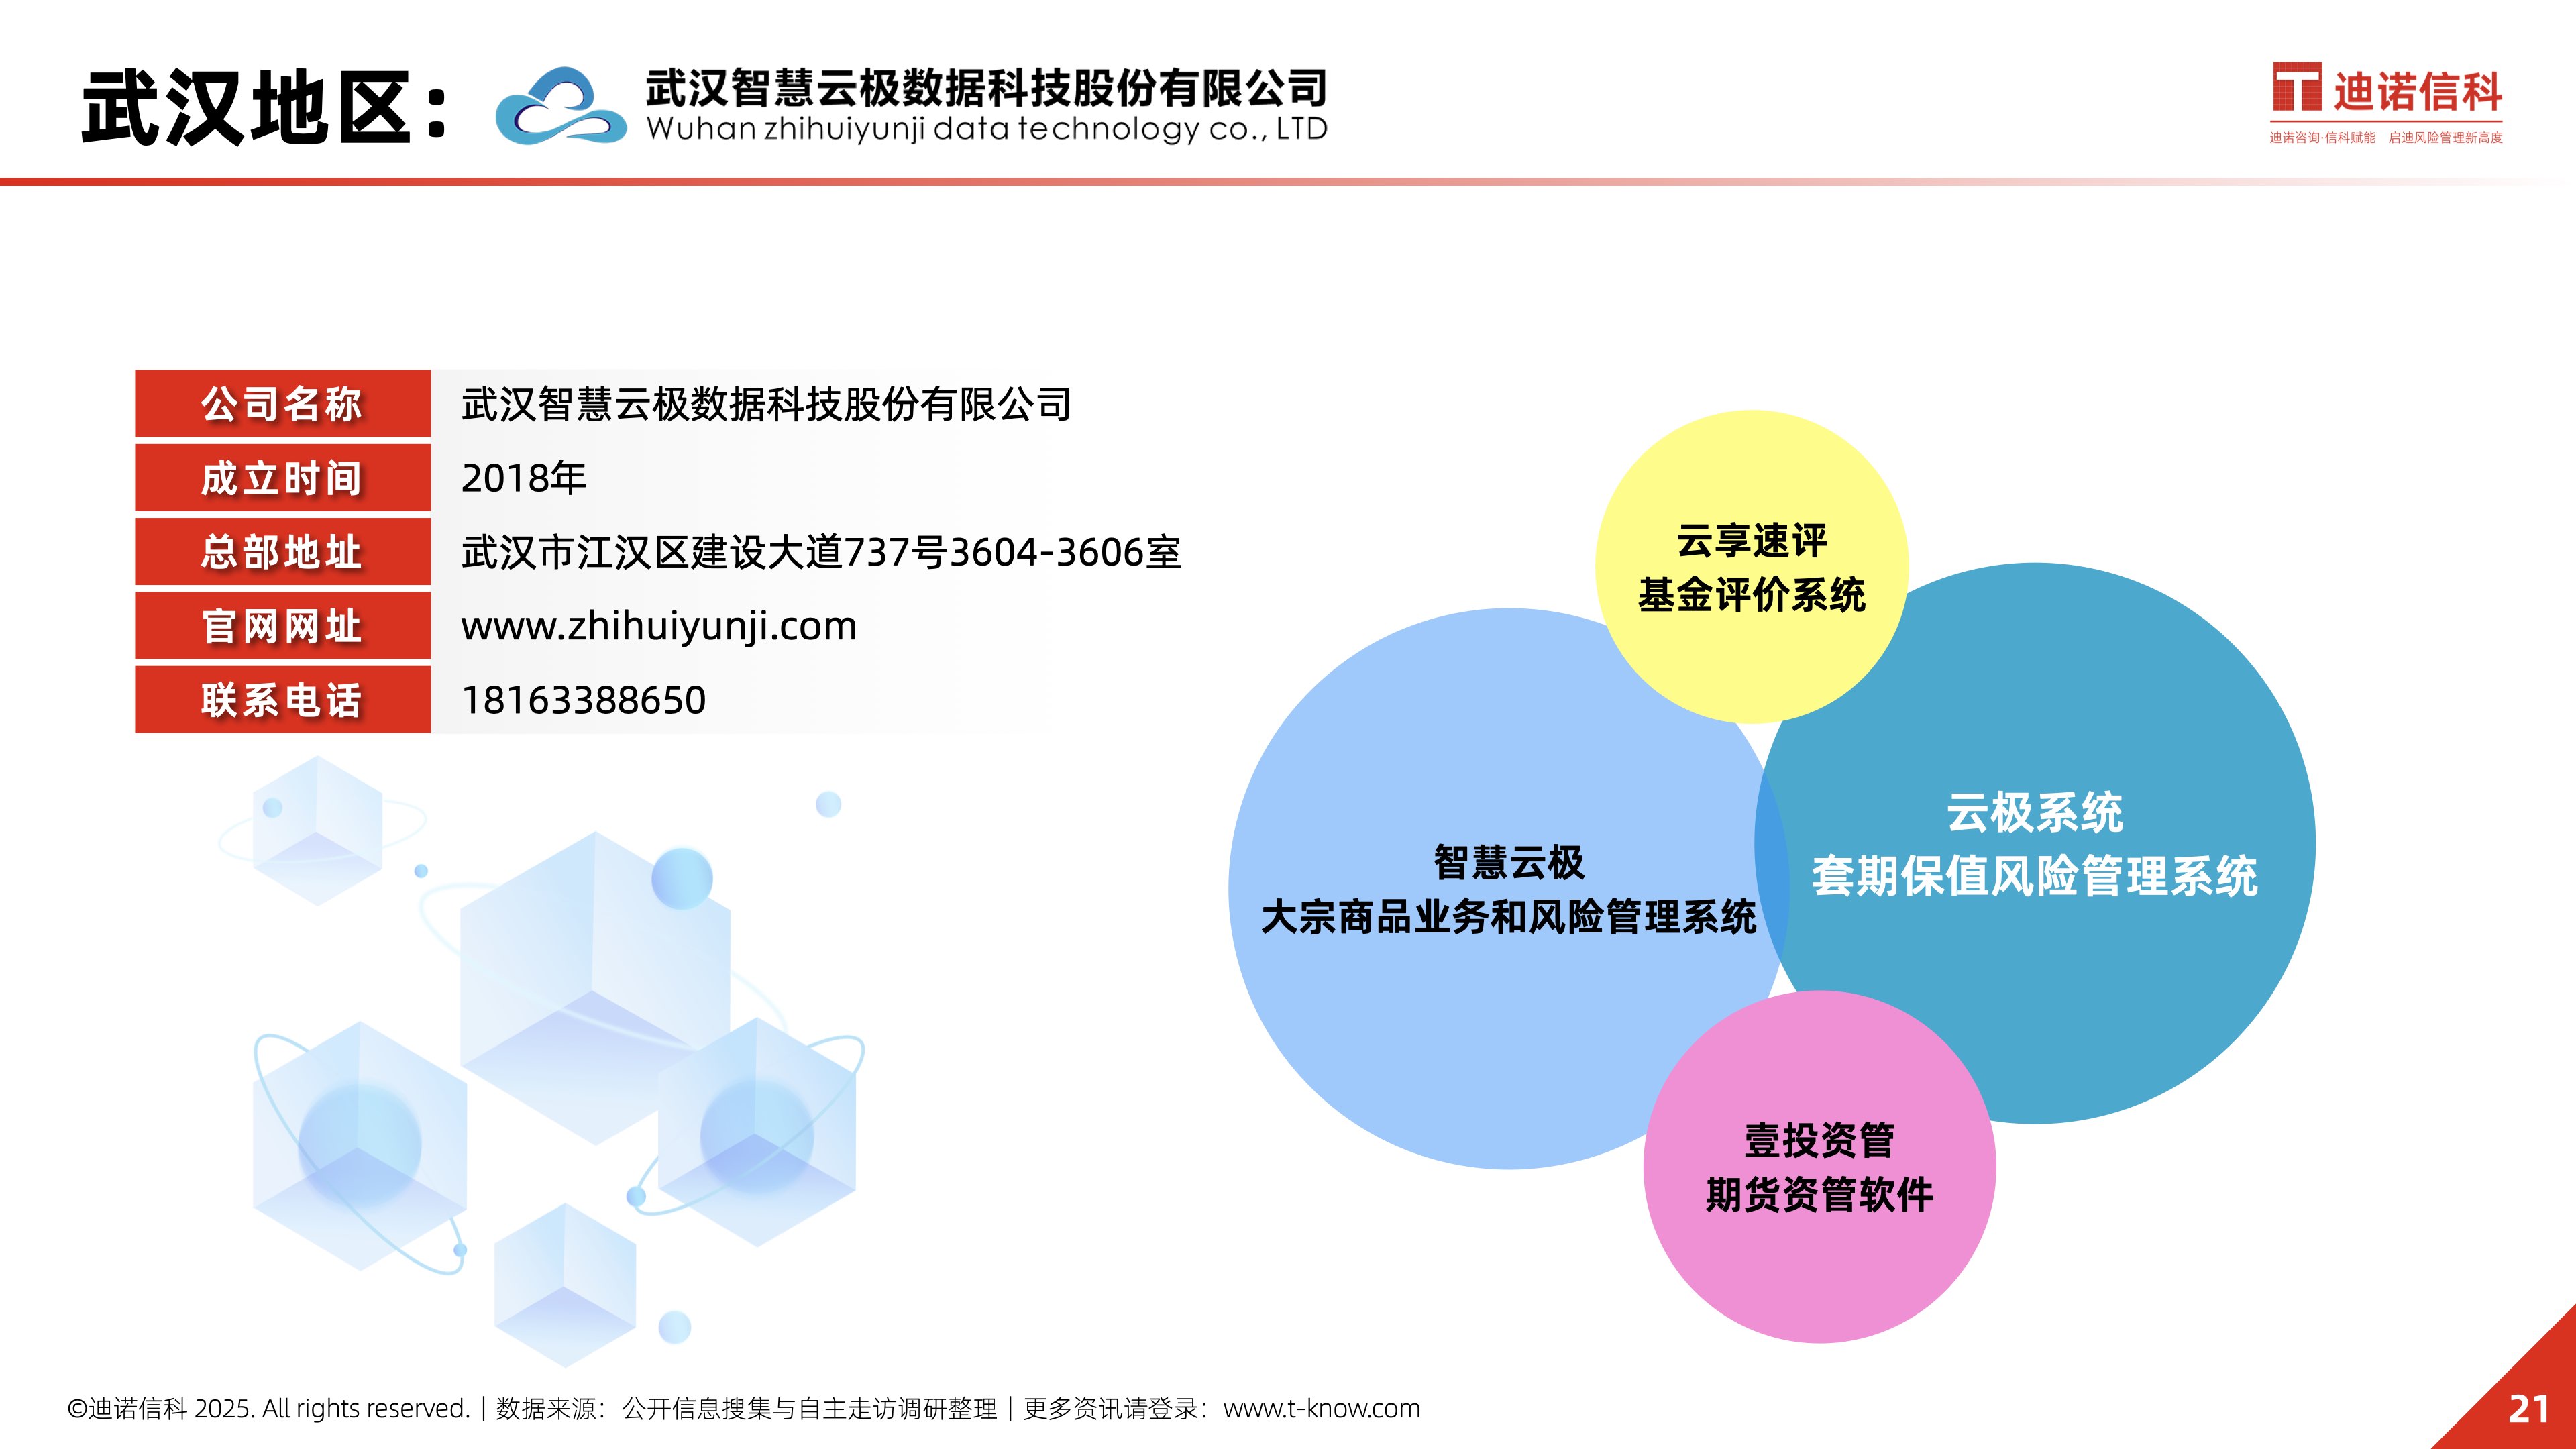Click the teal circle 云极系统 套期保值风险管理系统

(x=2035, y=843)
